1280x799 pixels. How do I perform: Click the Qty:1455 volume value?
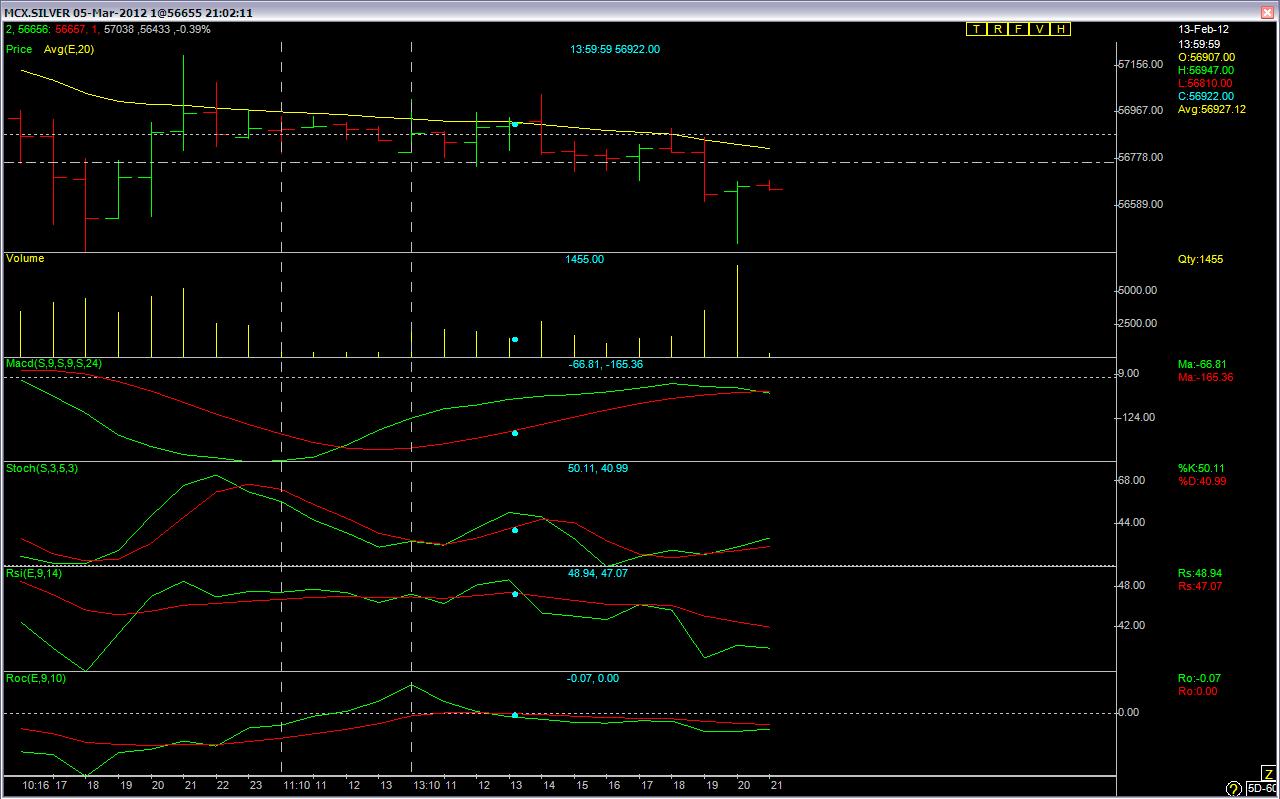pyautogui.click(x=1201, y=260)
